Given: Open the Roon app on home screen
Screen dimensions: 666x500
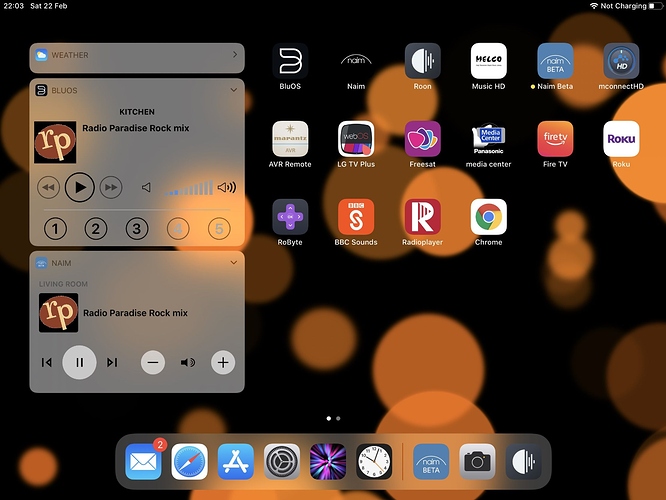Looking at the screenshot, I should [x=422, y=61].
